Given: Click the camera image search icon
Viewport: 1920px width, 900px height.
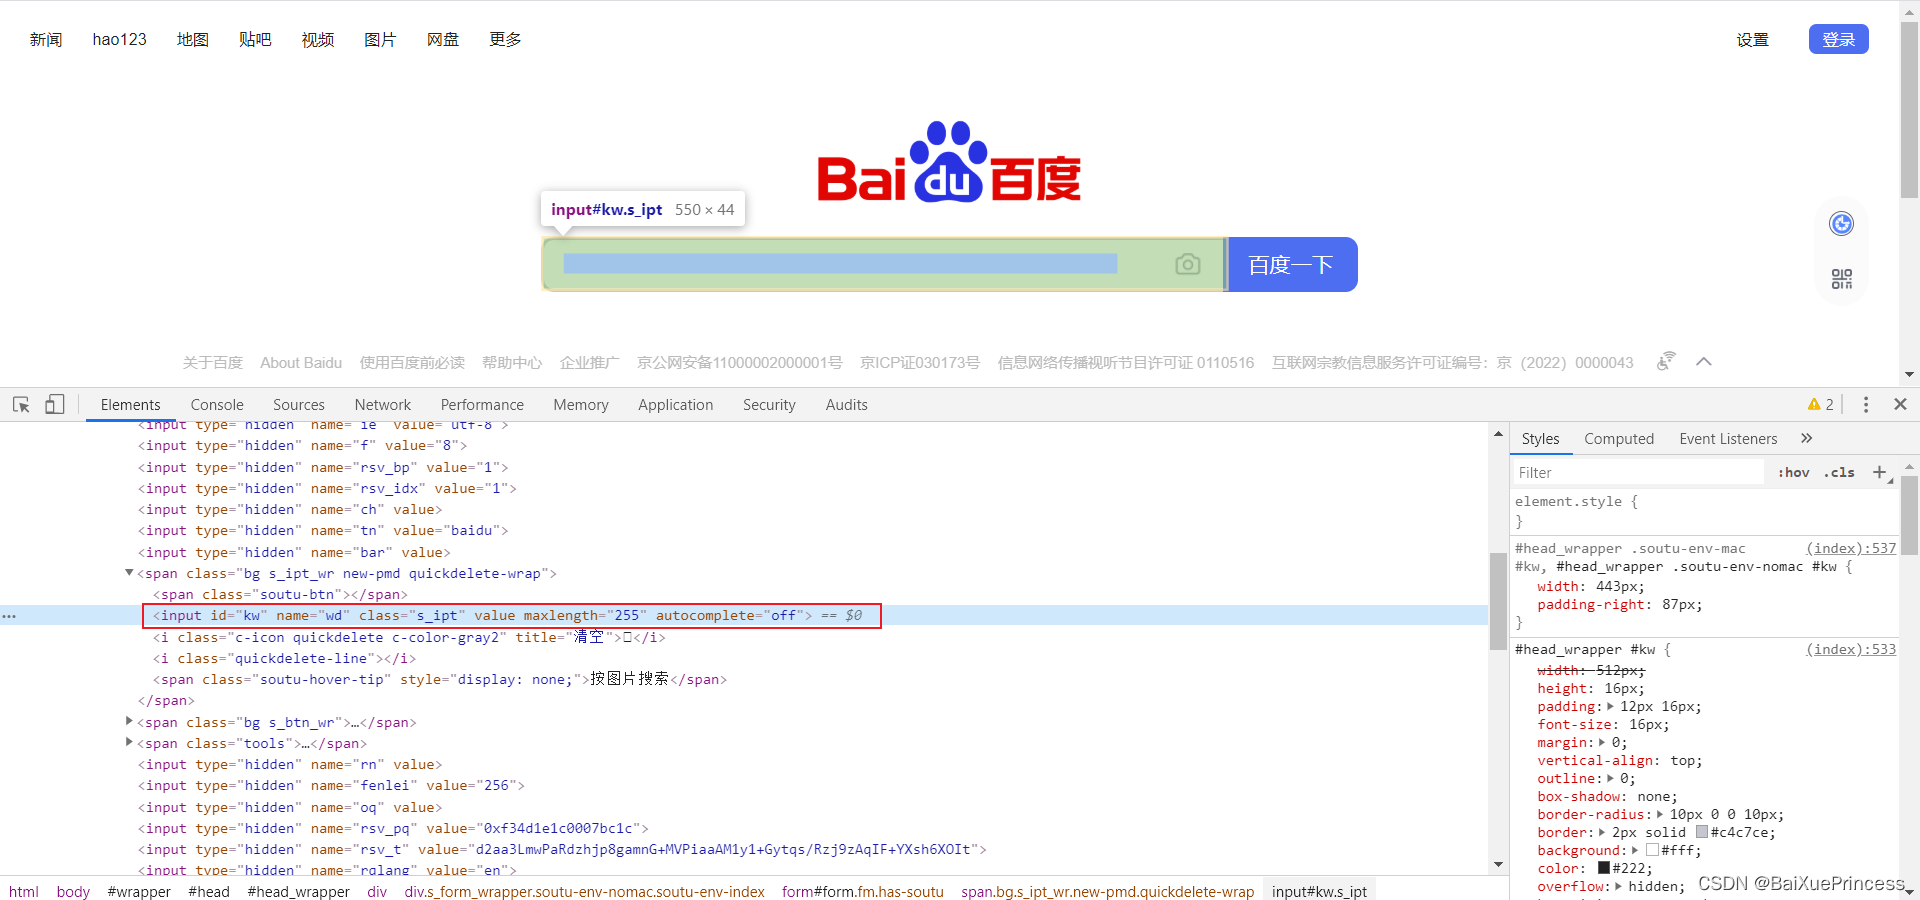Looking at the screenshot, I should pyautogui.click(x=1187, y=264).
